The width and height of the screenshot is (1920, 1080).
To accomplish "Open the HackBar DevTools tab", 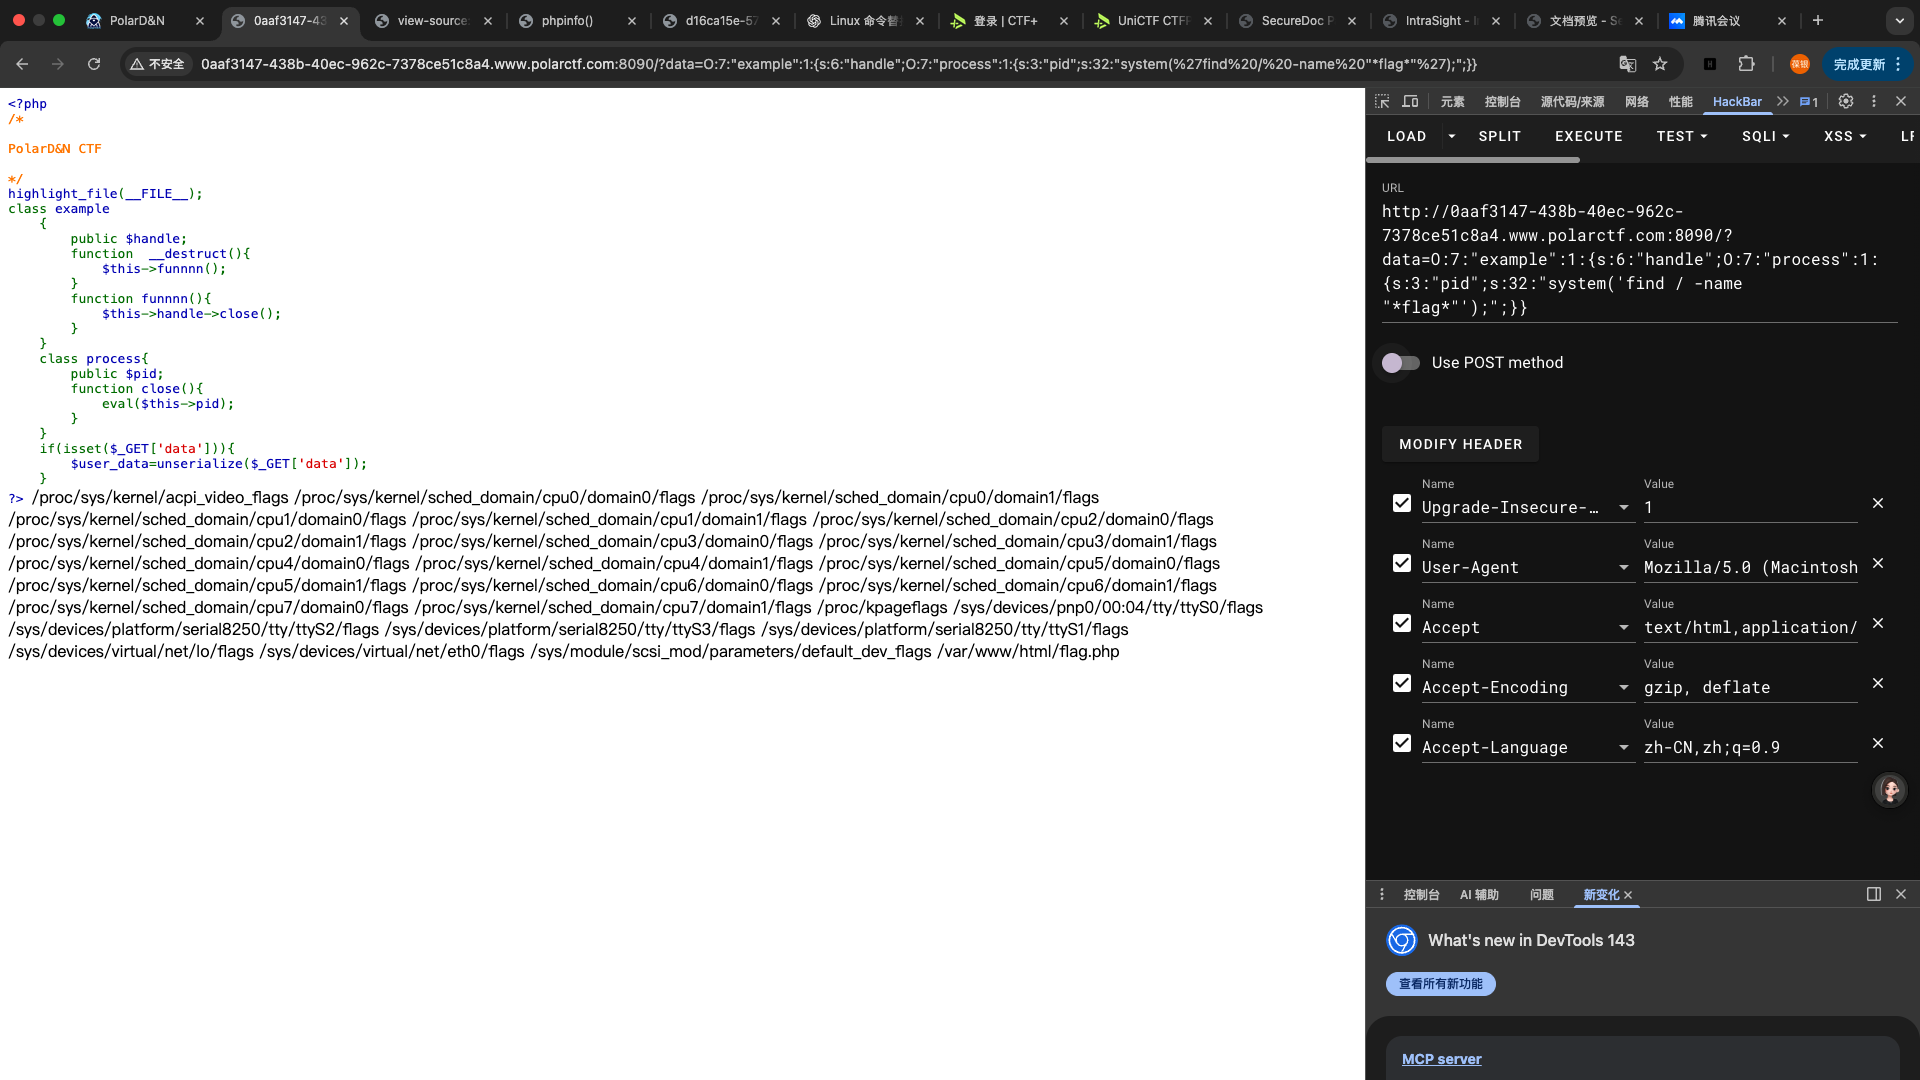I will [1737, 101].
